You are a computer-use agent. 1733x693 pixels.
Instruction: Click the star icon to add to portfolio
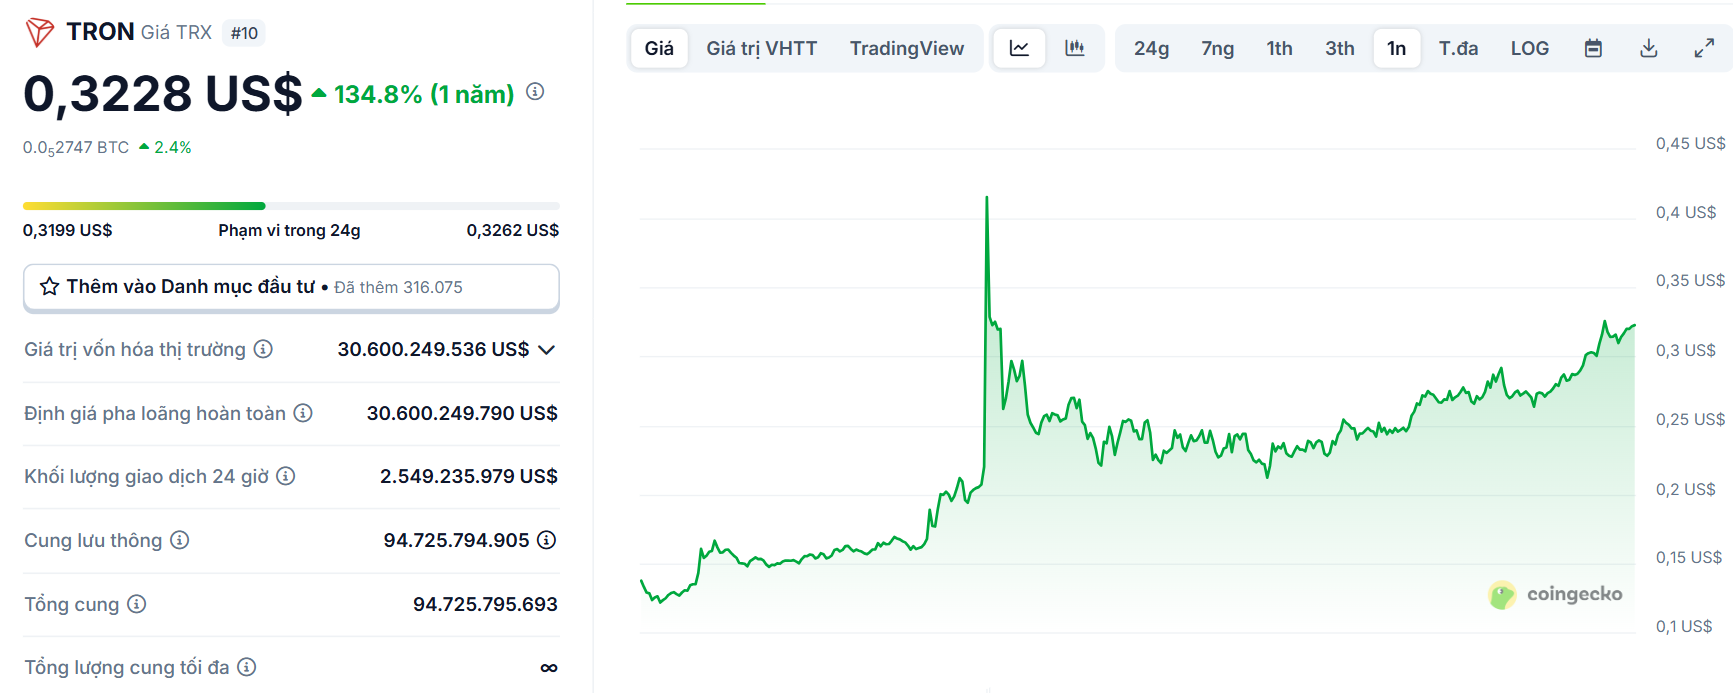click(49, 287)
